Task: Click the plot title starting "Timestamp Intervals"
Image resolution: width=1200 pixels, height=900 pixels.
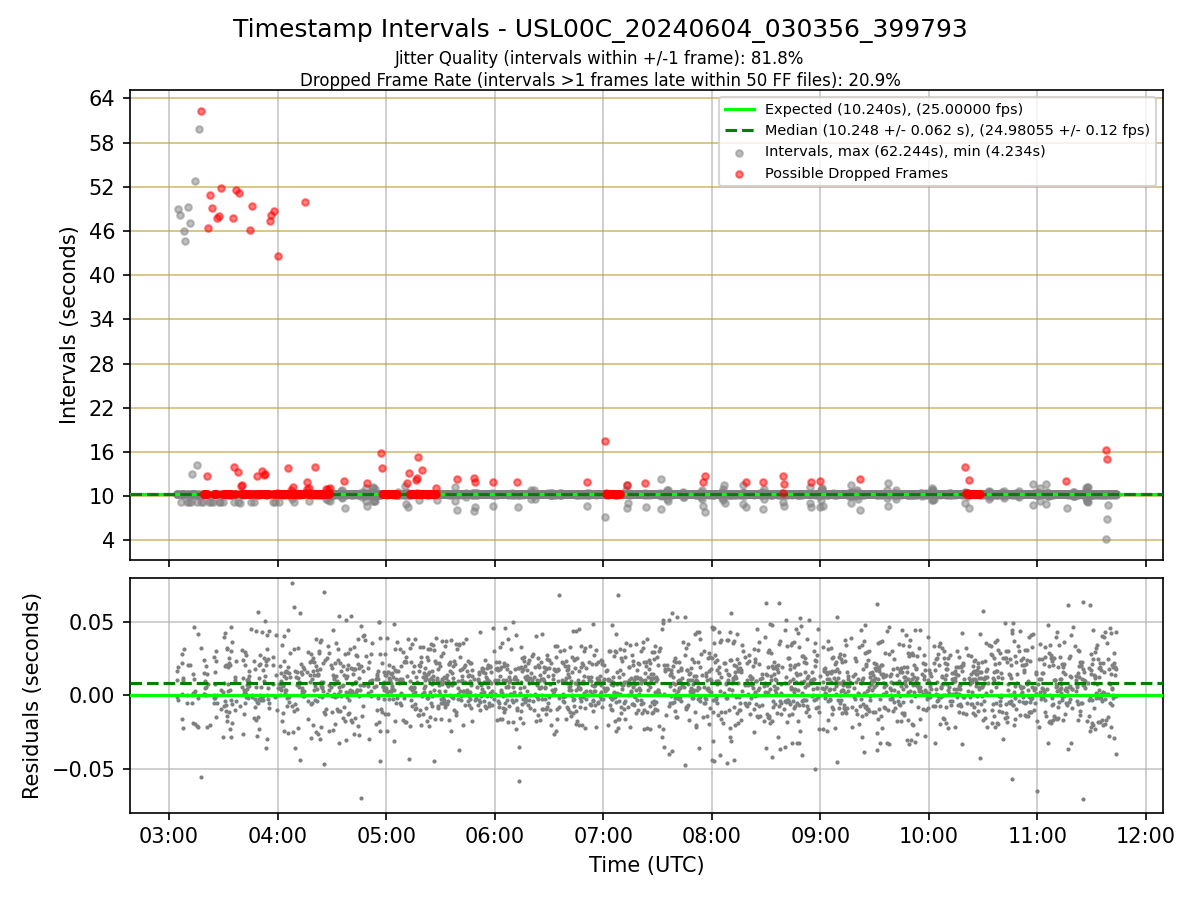Action: pos(600,29)
